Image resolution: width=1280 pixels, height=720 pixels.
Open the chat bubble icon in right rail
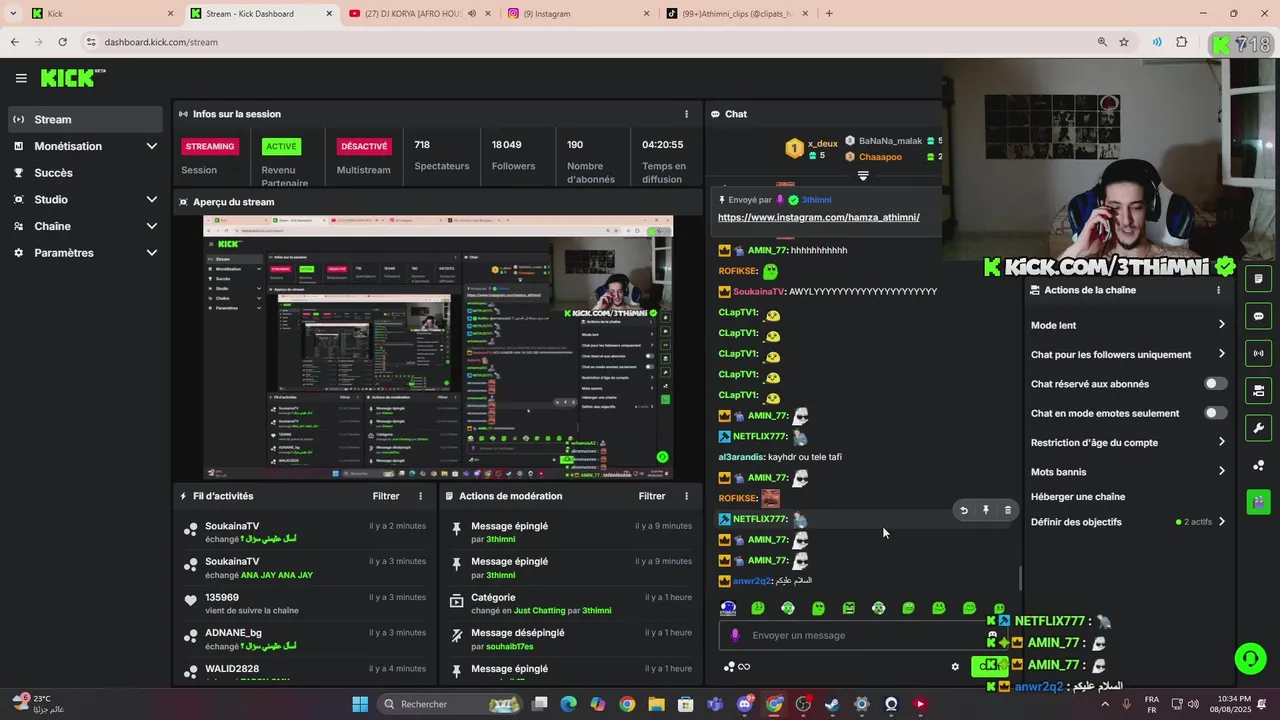(1258, 316)
